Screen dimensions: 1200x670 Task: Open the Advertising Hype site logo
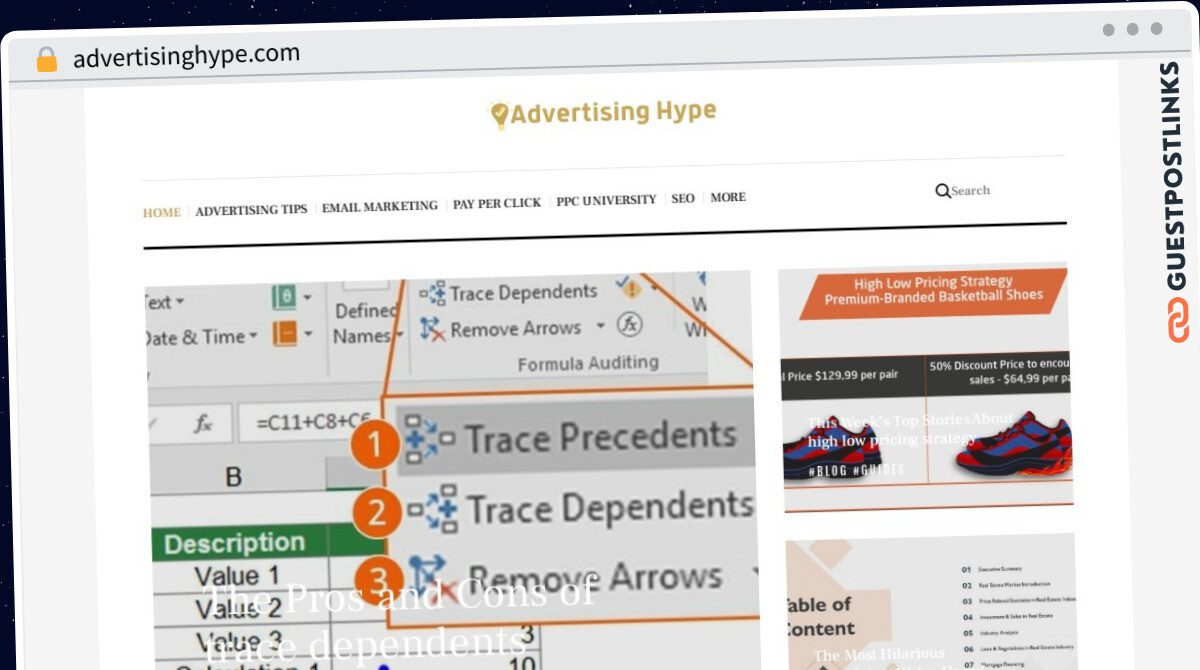tap(602, 113)
